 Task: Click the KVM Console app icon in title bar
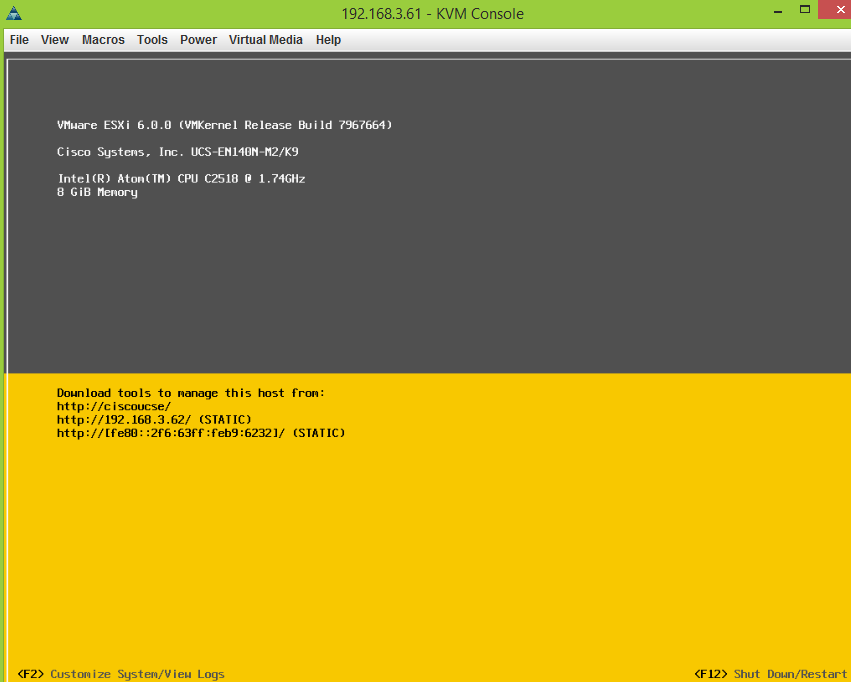click(x=14, y=13)
